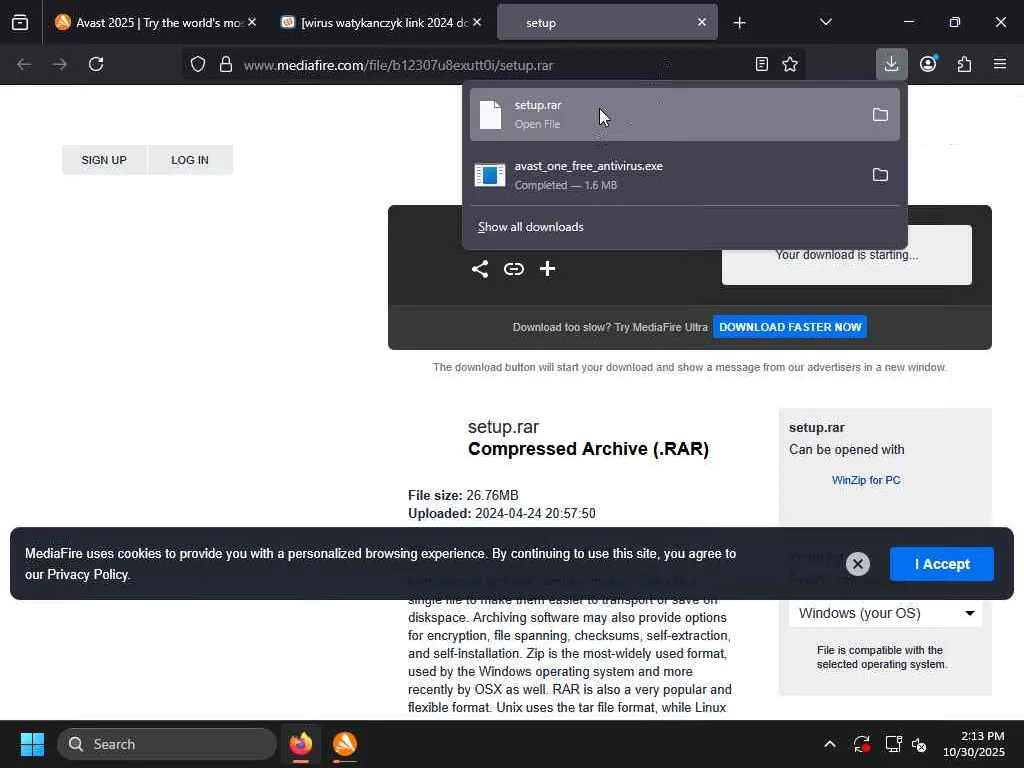Switch to the Avast 2025 tab
1024x768 pixels.
(x=155, y=22)
